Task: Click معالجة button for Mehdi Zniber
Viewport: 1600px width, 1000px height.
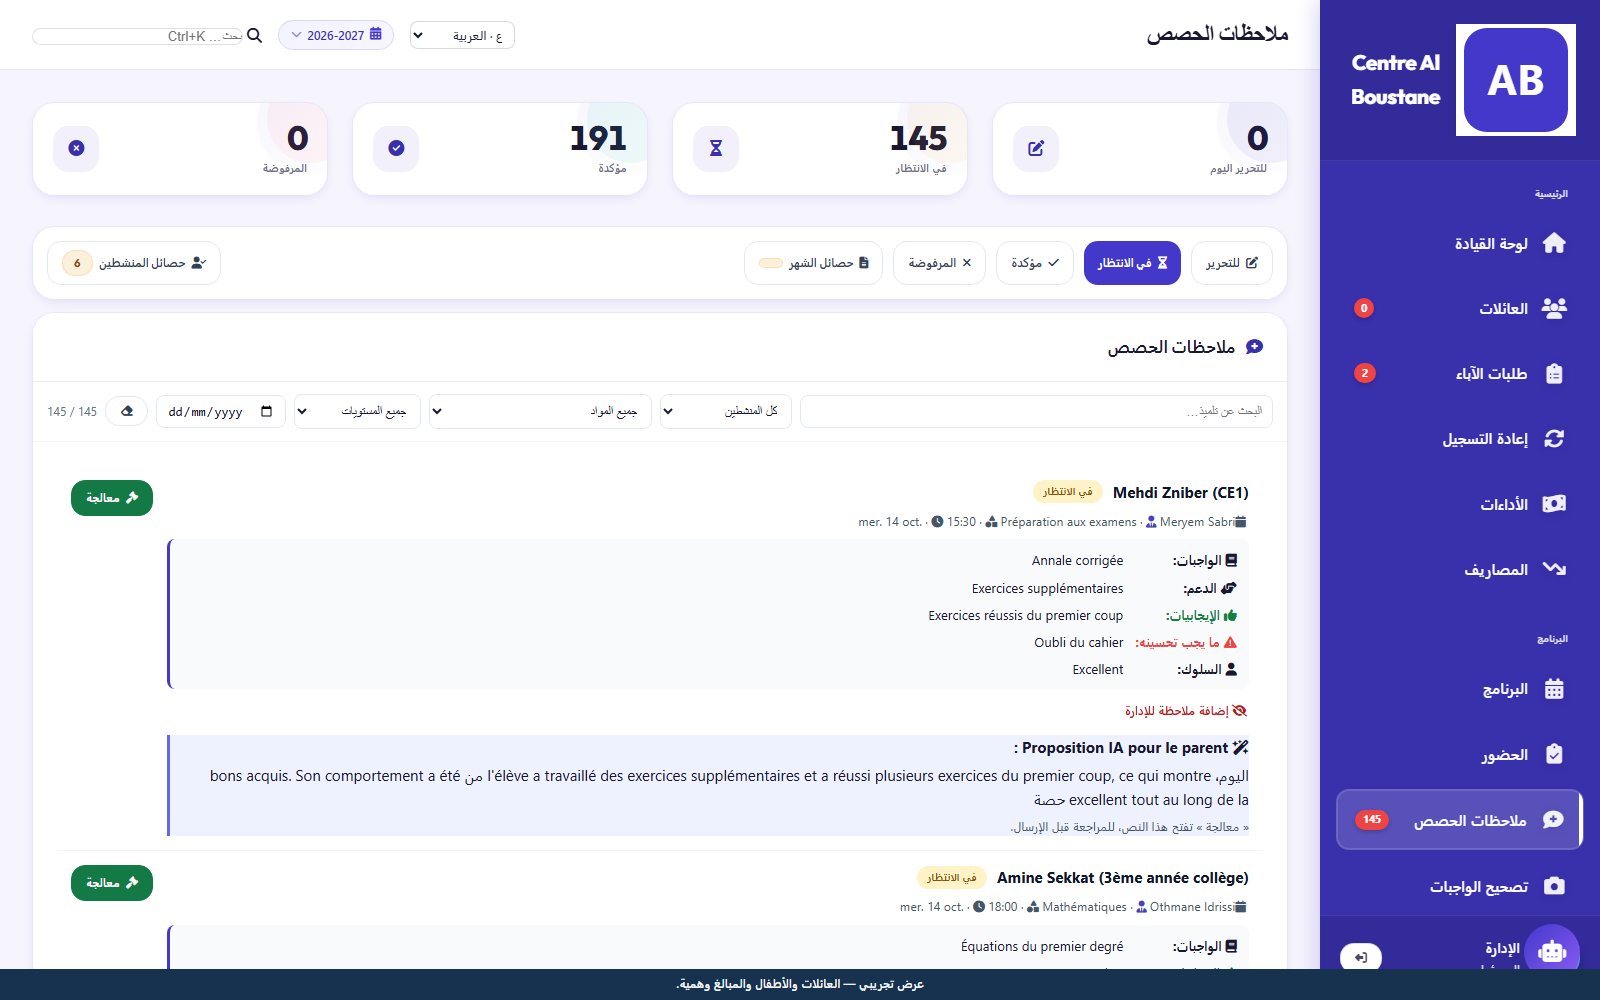Action: point(112,498)
